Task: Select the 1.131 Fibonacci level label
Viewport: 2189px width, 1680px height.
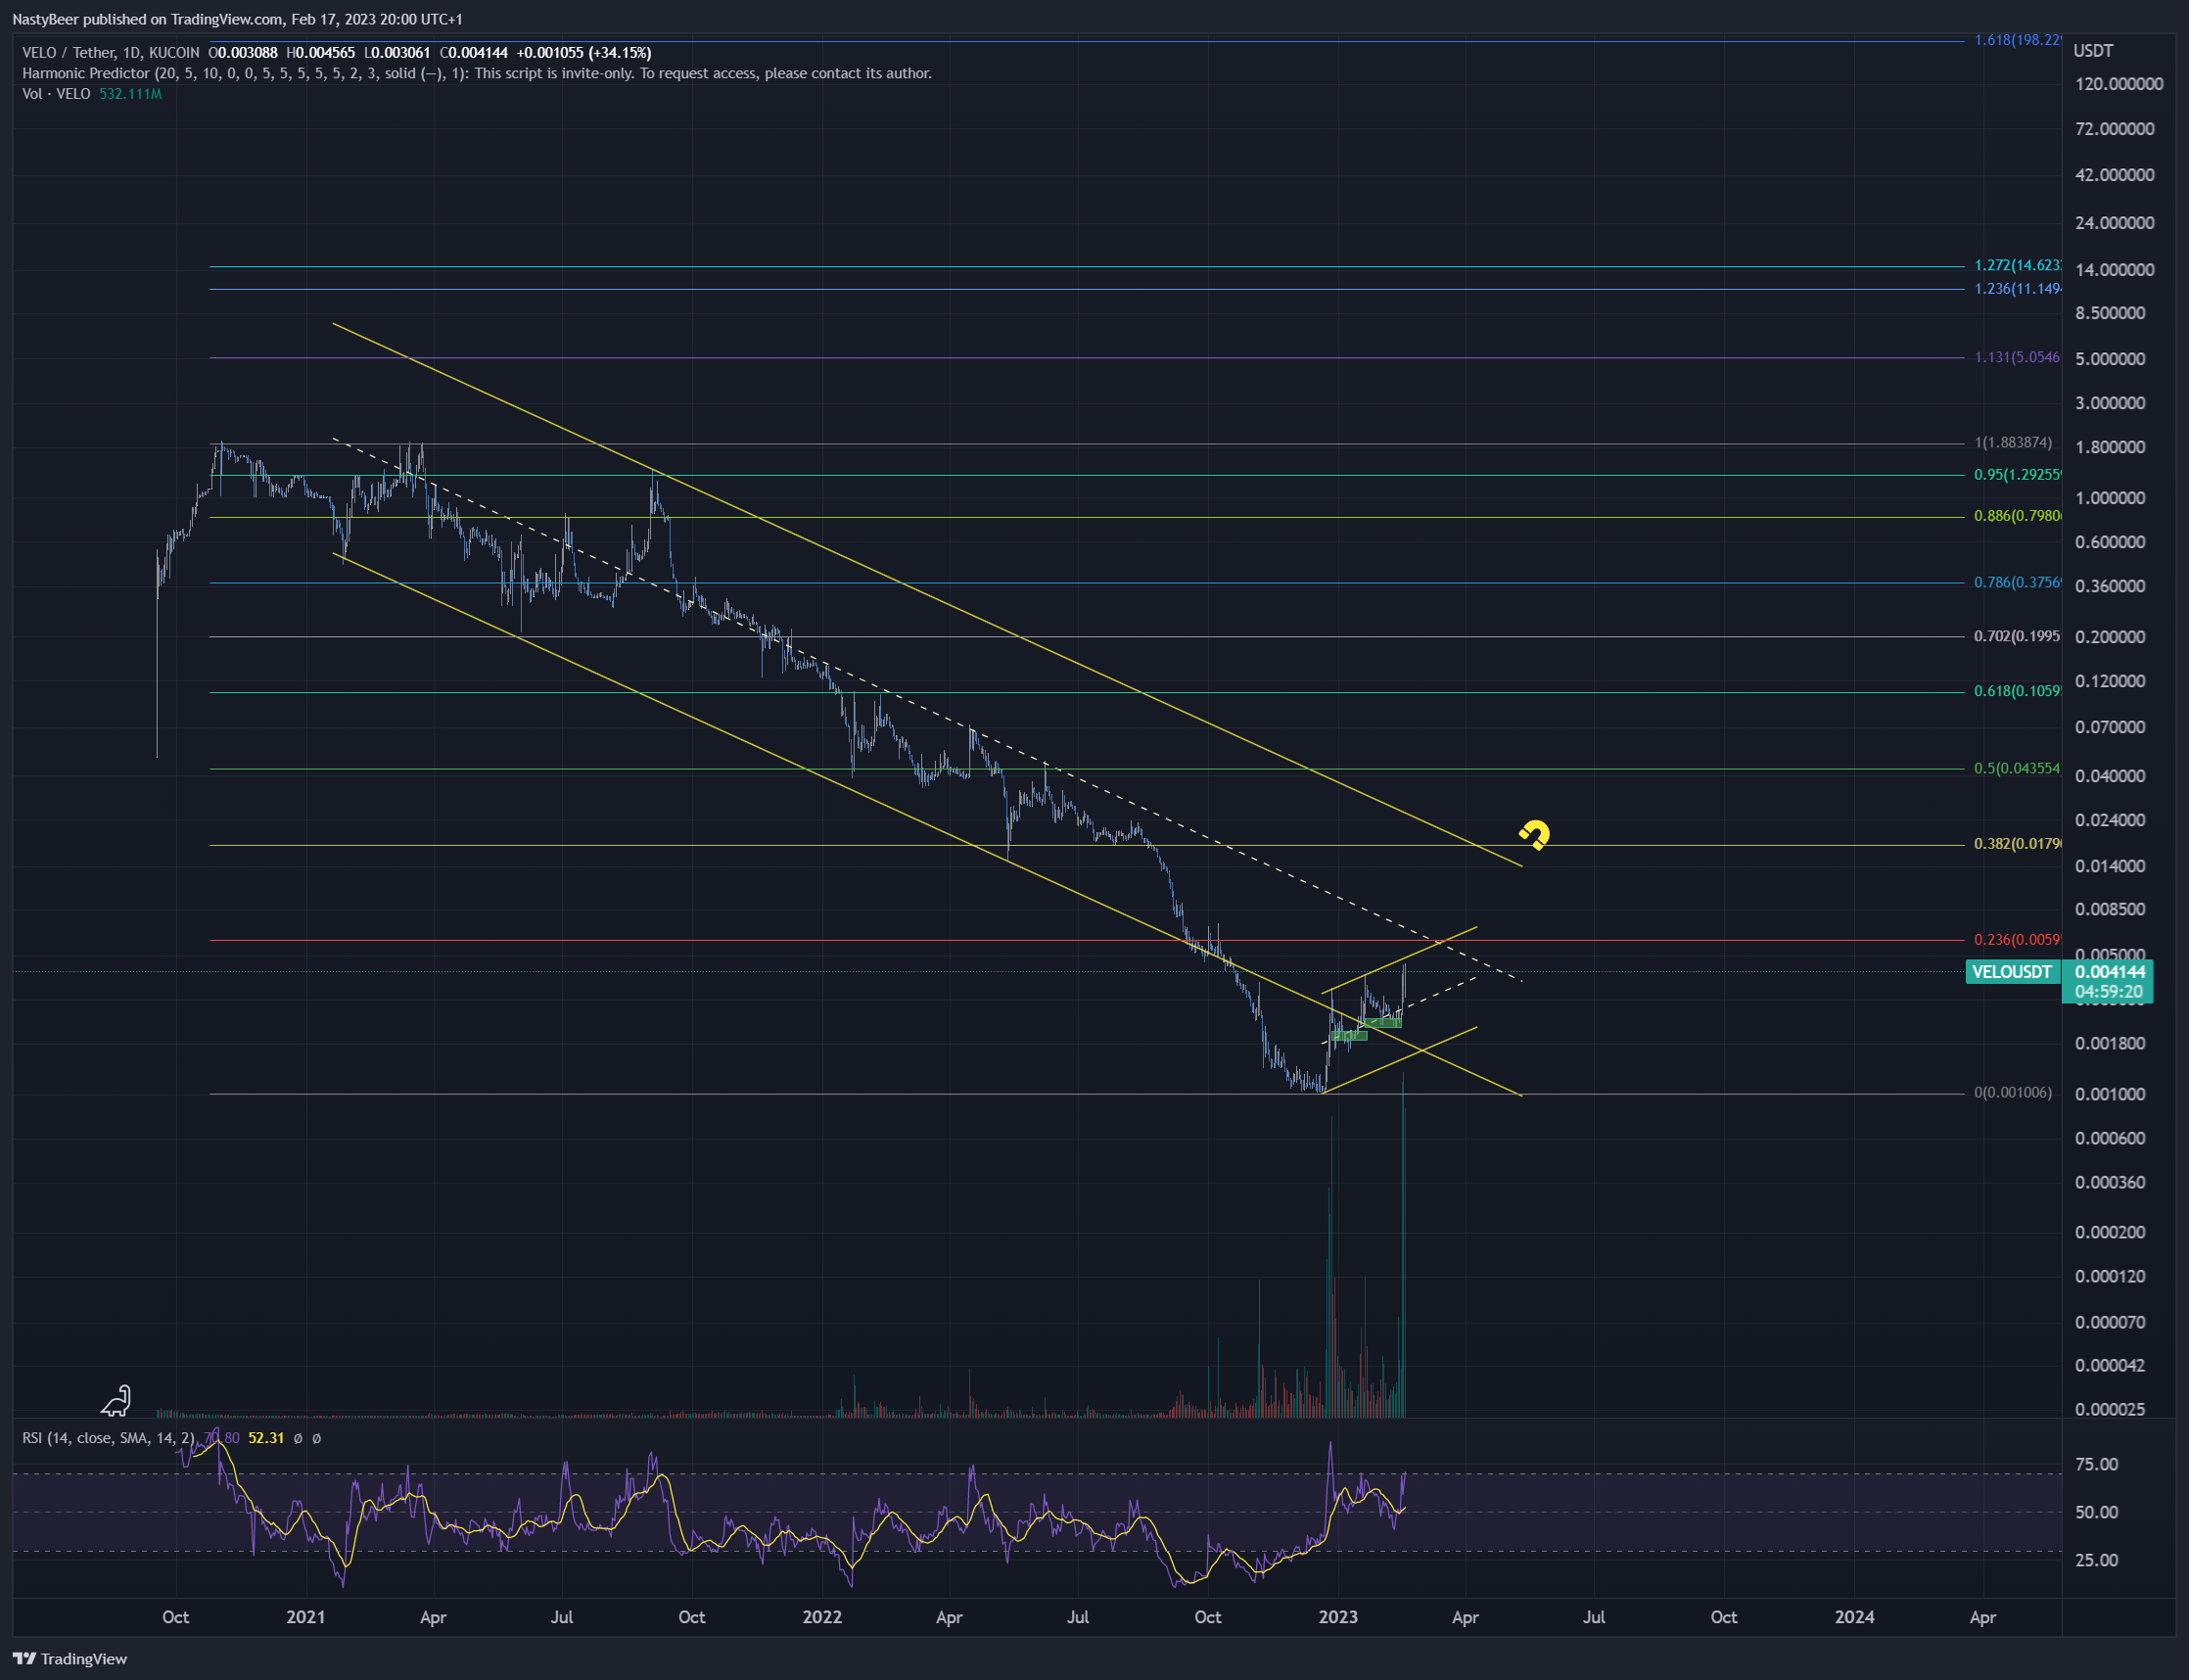Action: (x=2016, y=358)
